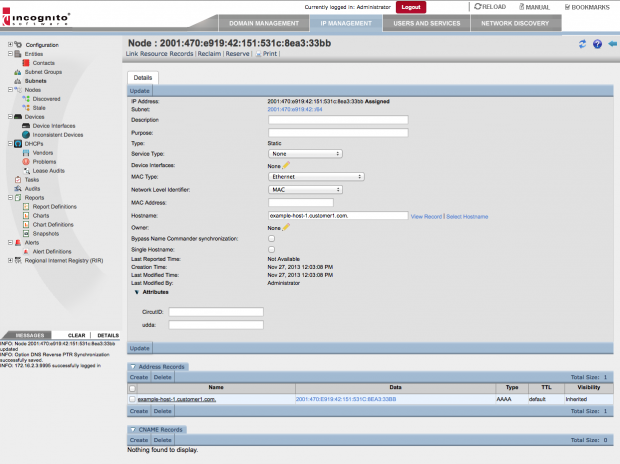Click the Stale nodes icon
This screenshot has height=464, width=620.
(26, 108)
